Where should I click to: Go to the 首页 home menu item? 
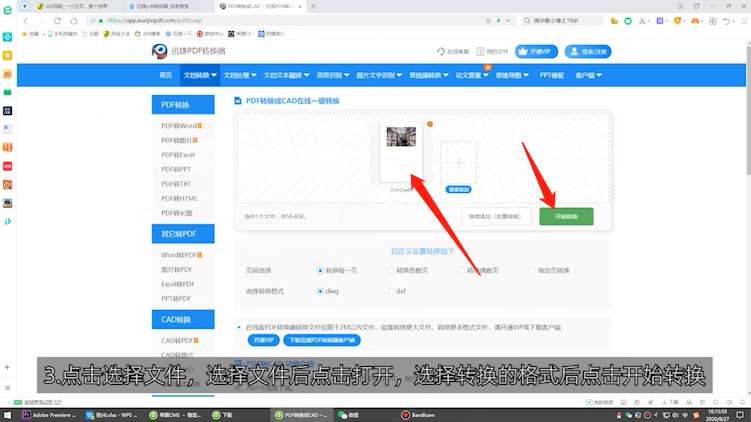(166, 75)
